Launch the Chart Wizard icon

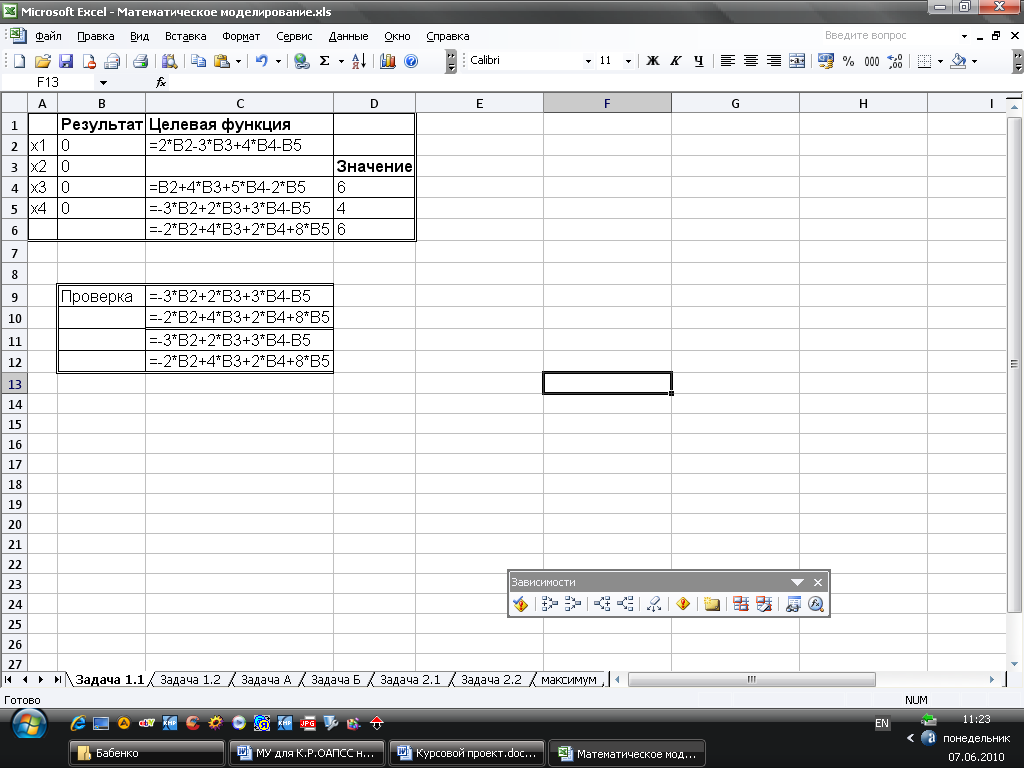[x=387, y=61]
